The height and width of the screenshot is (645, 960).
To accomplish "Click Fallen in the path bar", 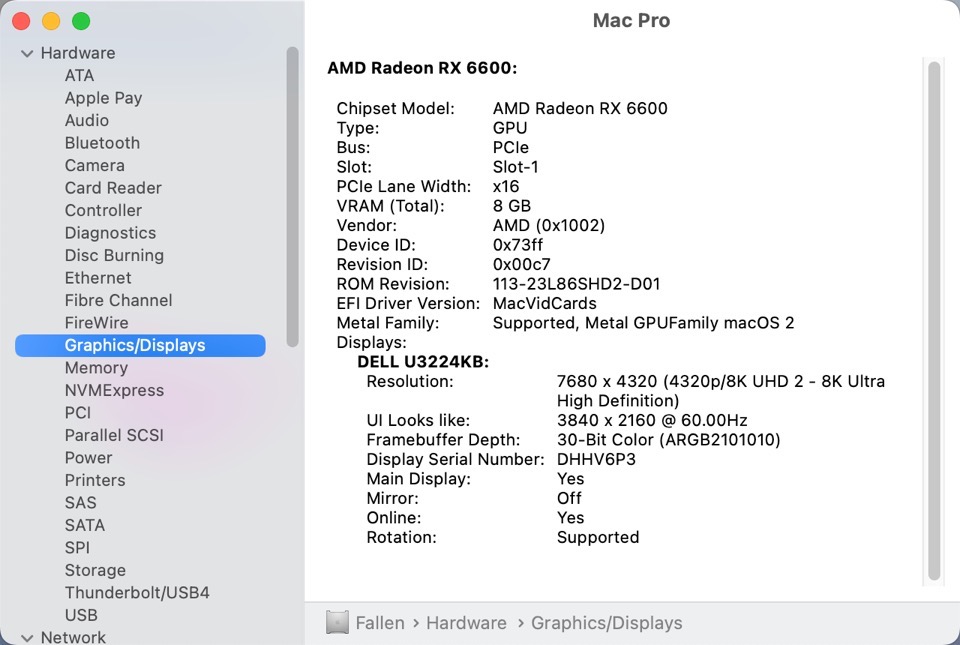I will point(380,623).
